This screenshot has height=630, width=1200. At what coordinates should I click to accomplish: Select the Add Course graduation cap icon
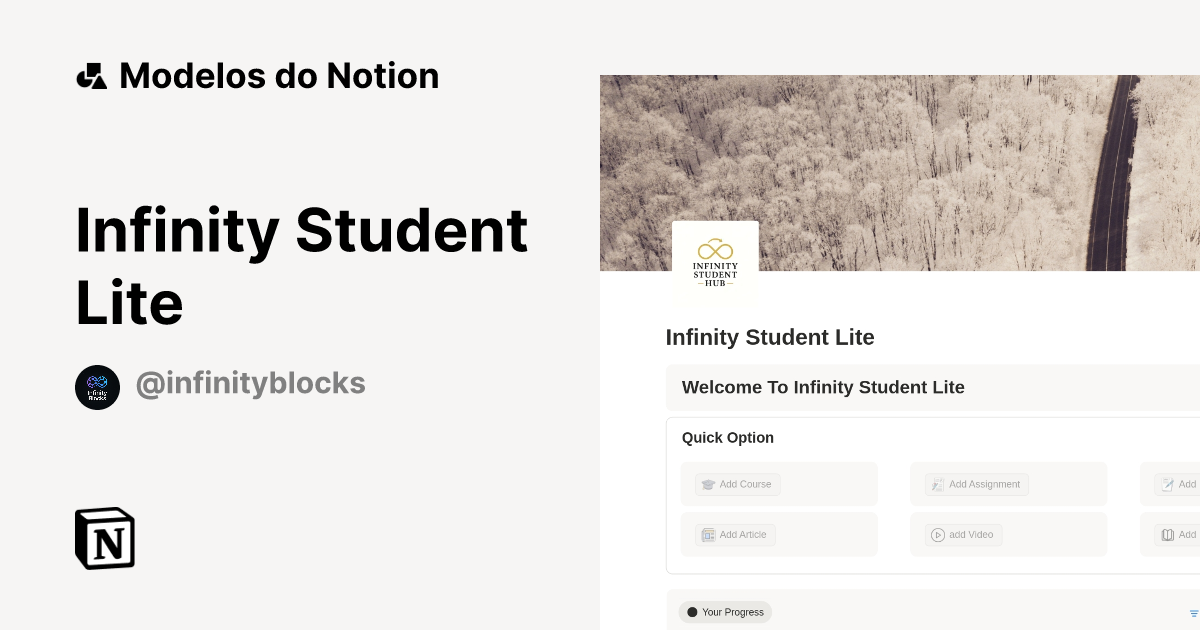pos(708,484)
